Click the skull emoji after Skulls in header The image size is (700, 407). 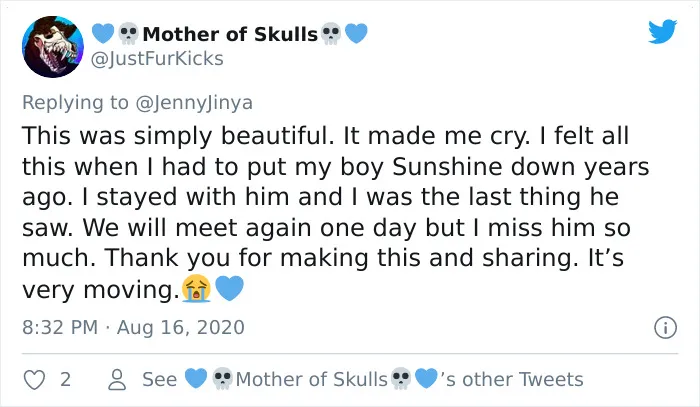[x=331, y=33]
